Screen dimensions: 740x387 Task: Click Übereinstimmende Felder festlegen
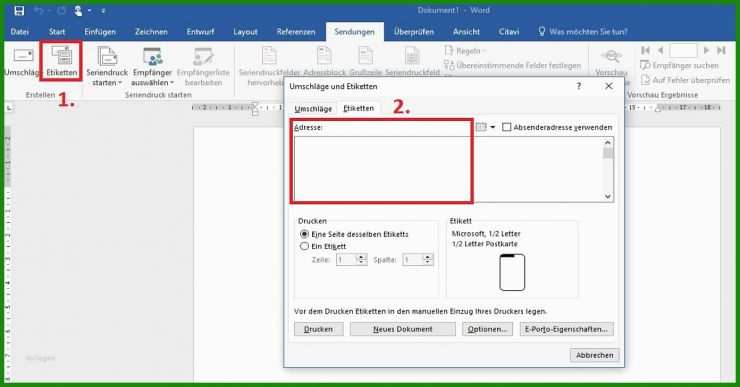512,66
